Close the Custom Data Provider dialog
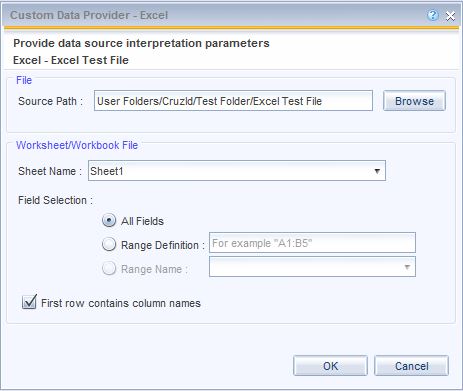Viewport: 463px width, 391px height. [x=450, y=16]
